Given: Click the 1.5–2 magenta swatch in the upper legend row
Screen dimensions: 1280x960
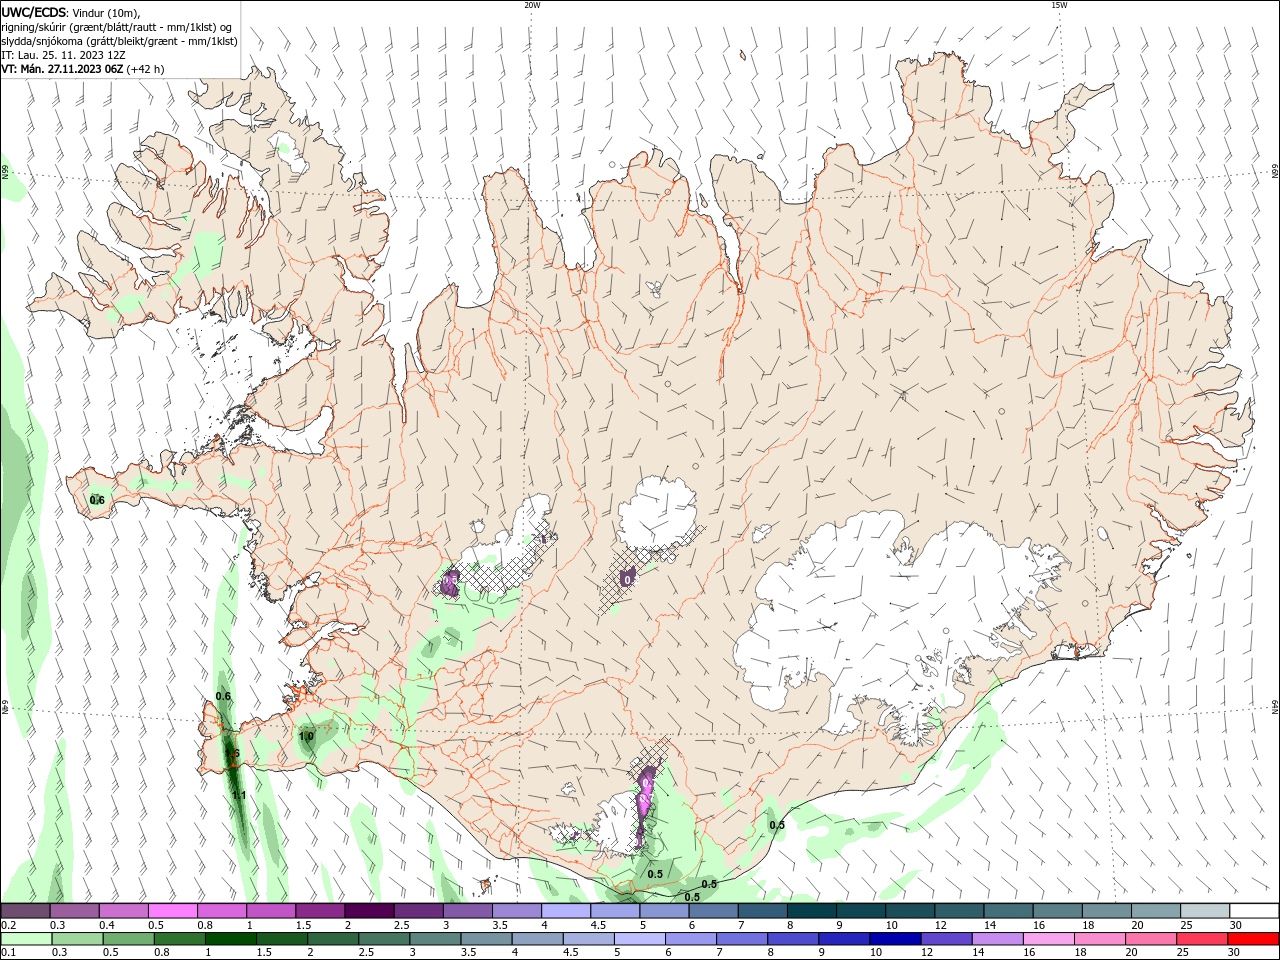Looking at the screenshot, I should click(x=320, y=911).
